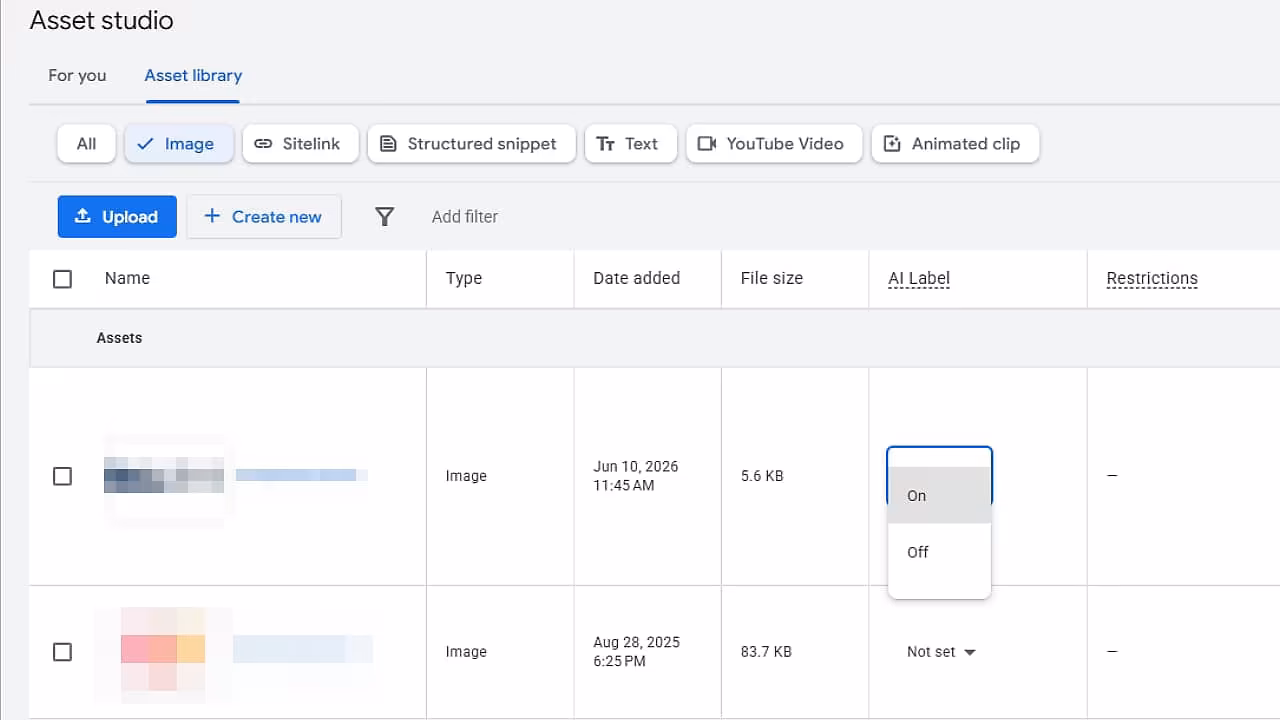Choose On in the AI Label dropdown
Screen dimensions: 1280x720
point(939,495)
